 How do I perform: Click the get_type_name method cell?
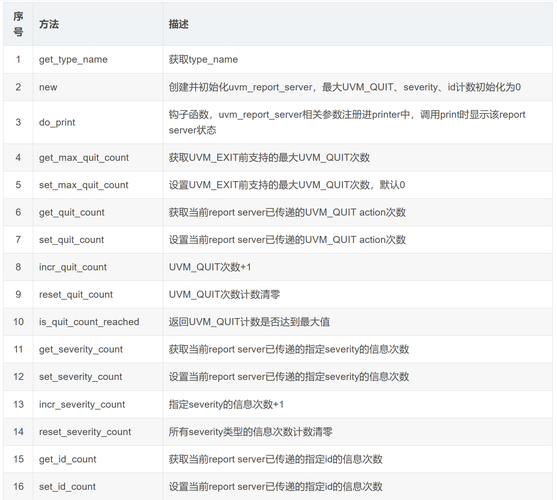73,59
